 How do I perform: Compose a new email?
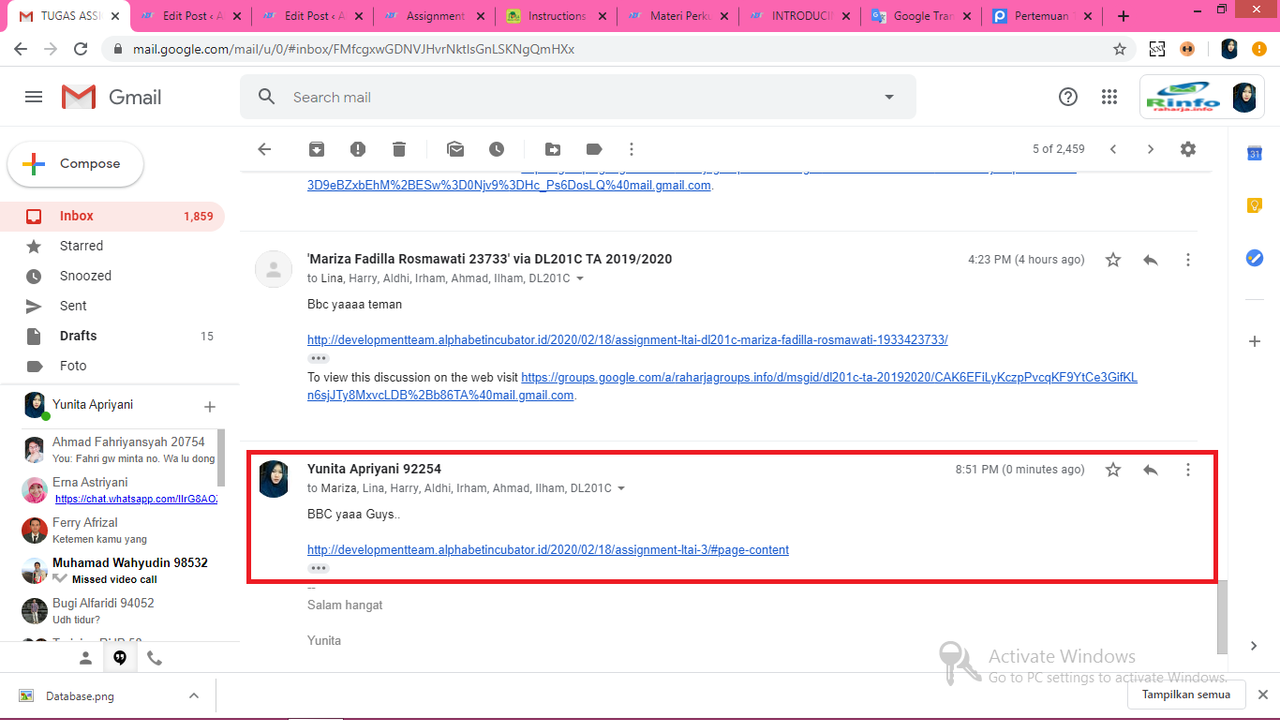(x=76, y=164)
